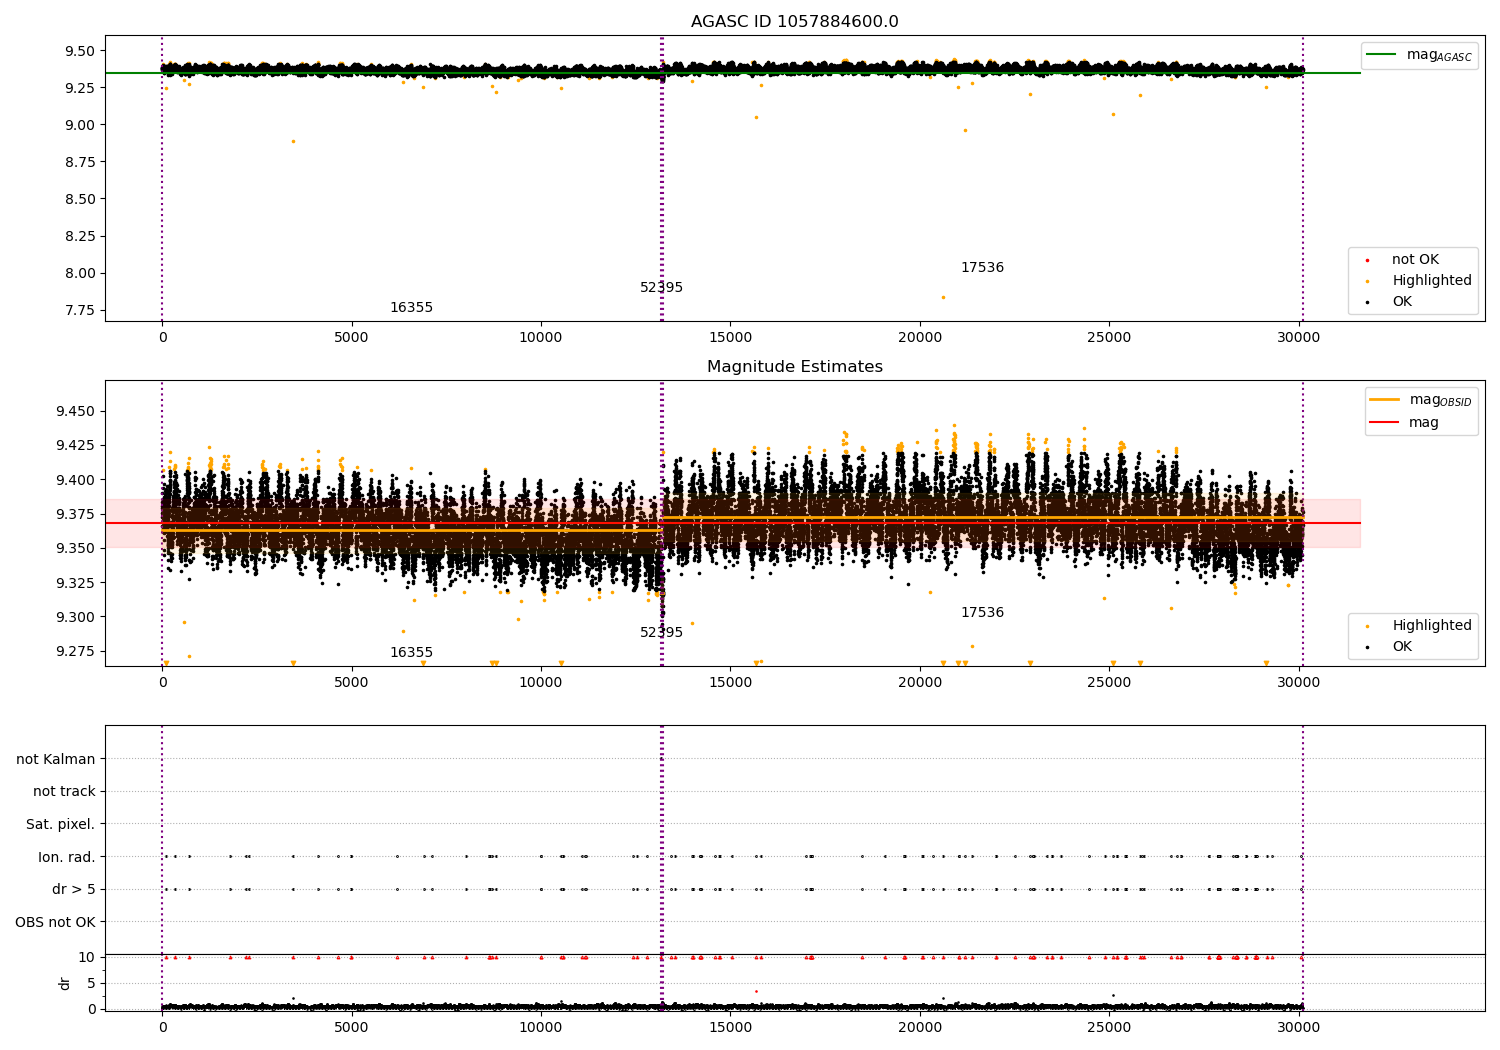The image size is (1500, 1050).
Task: Click the '17536' label in Magnitude Estimates plot
Action: (982, 613)
